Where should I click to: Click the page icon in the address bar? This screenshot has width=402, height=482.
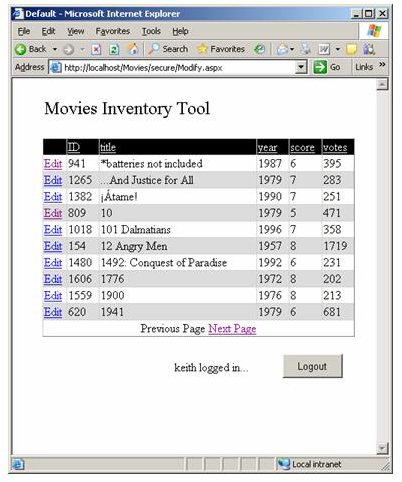tap(55, 68)
